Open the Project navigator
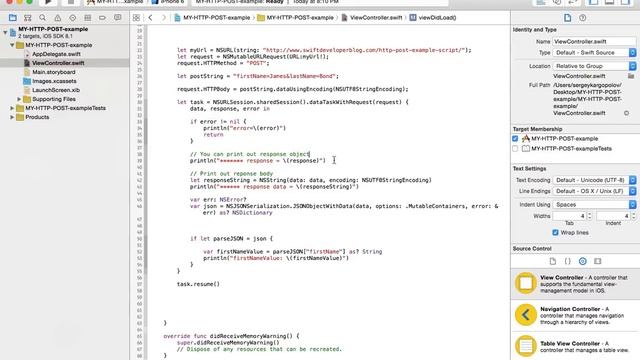Screen dimensions: 640x360 tap(13, 18)
